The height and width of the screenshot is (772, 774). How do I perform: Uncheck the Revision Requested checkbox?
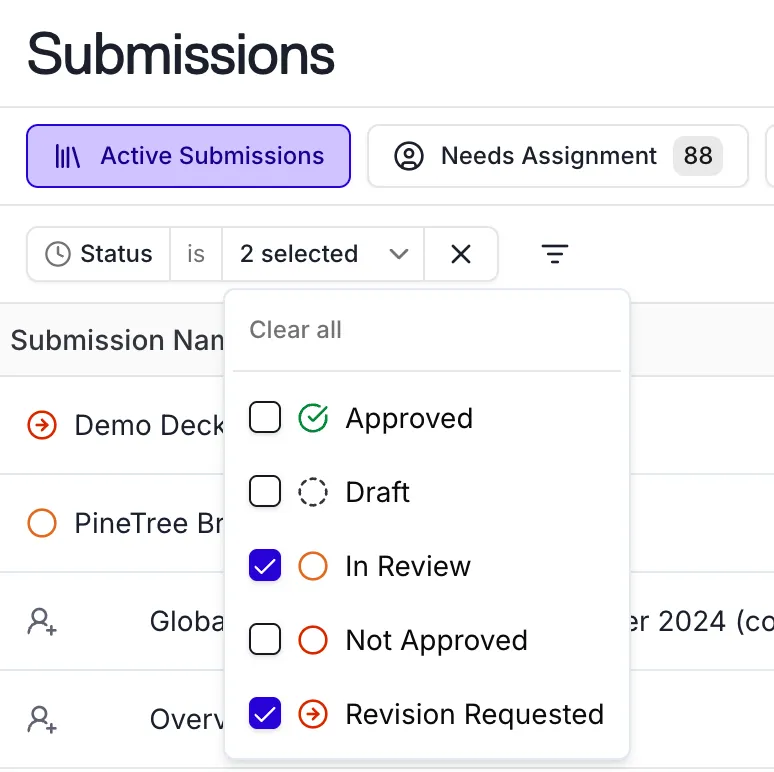click(265, 713)
